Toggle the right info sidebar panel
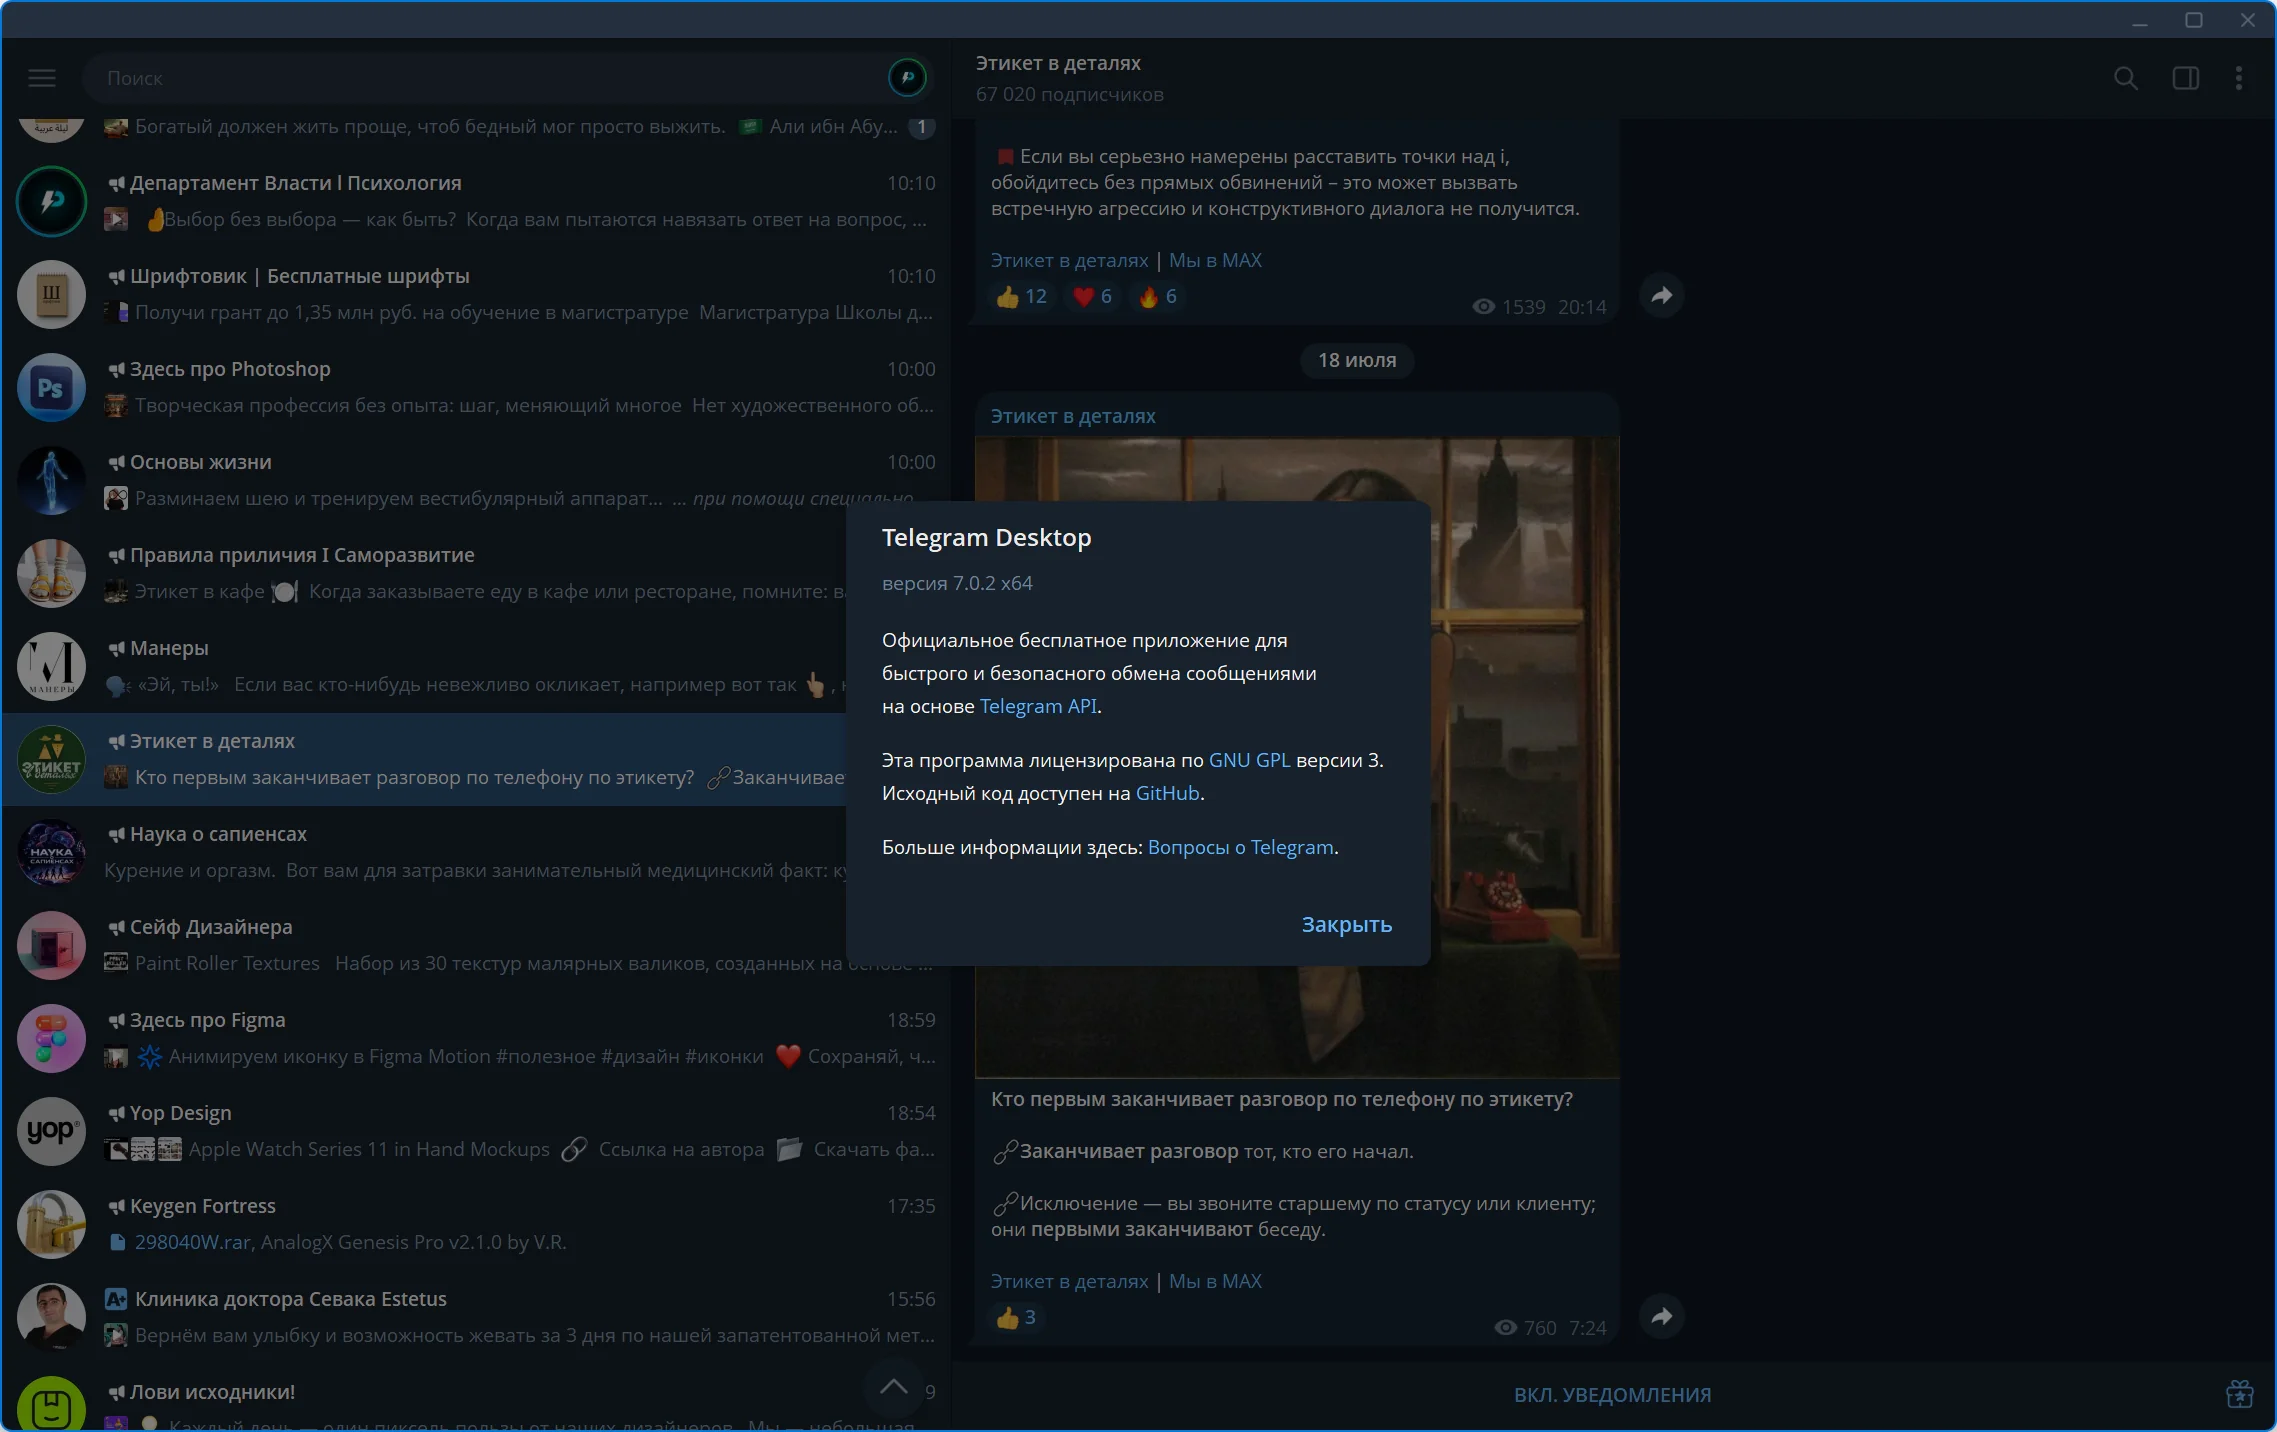This screenshot has width=2277, height=1432. 2186,78
